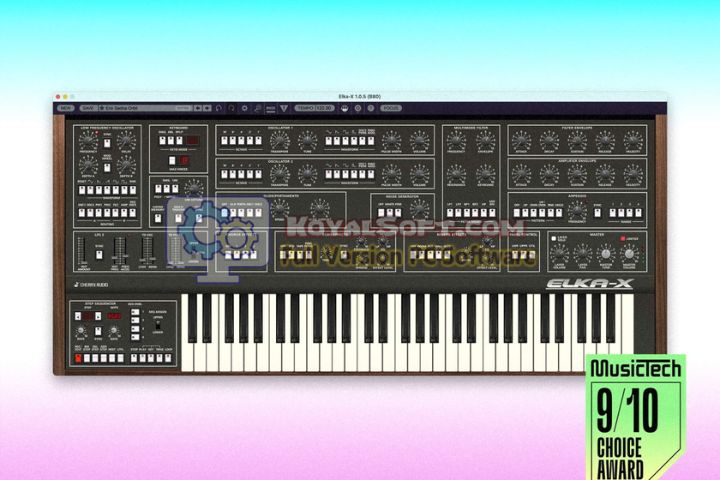Image resolution: width=720 pixels, height=480 pixels.
Task: Adjust the Noise Generator level knob
Action: pos(419,209)
